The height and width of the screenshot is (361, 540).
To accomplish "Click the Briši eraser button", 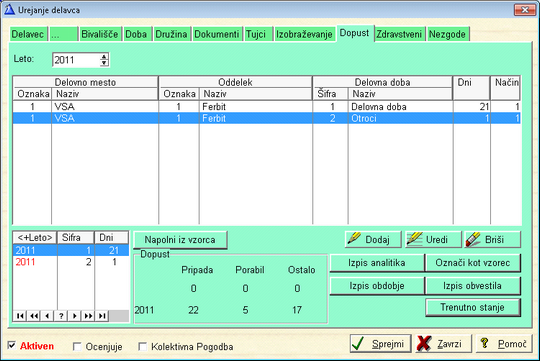I will click(492, 239).
